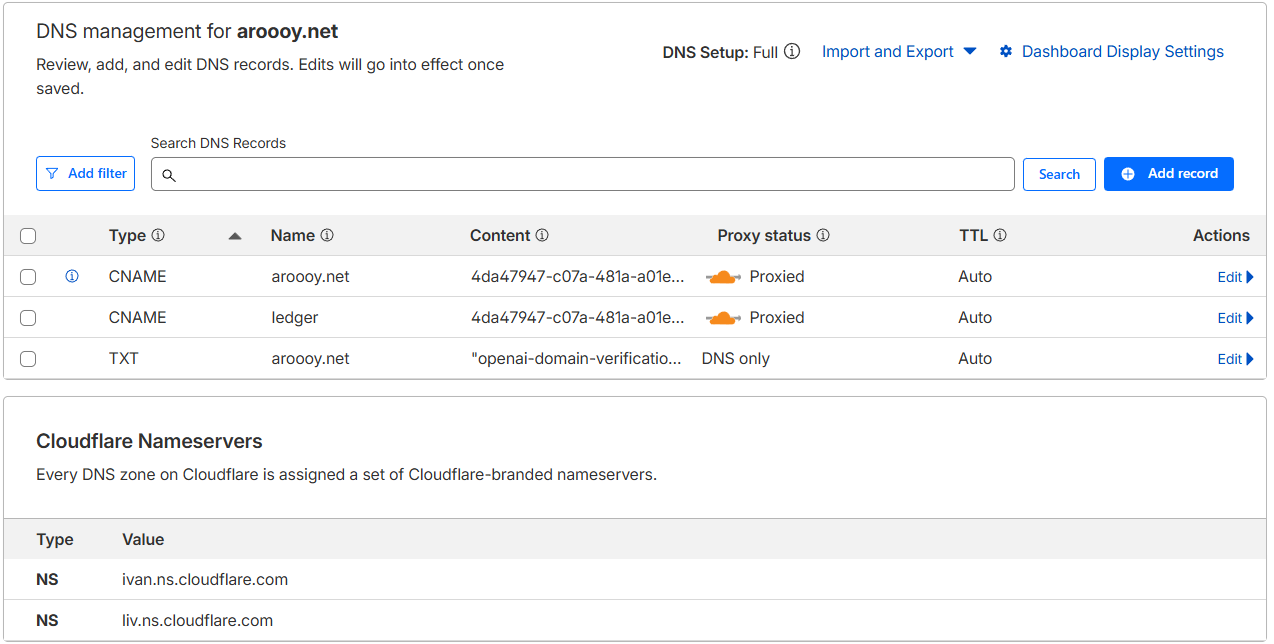Click the info icon beside Type column header
Viewport: 1274px width, 644px height.
[158, 236]
